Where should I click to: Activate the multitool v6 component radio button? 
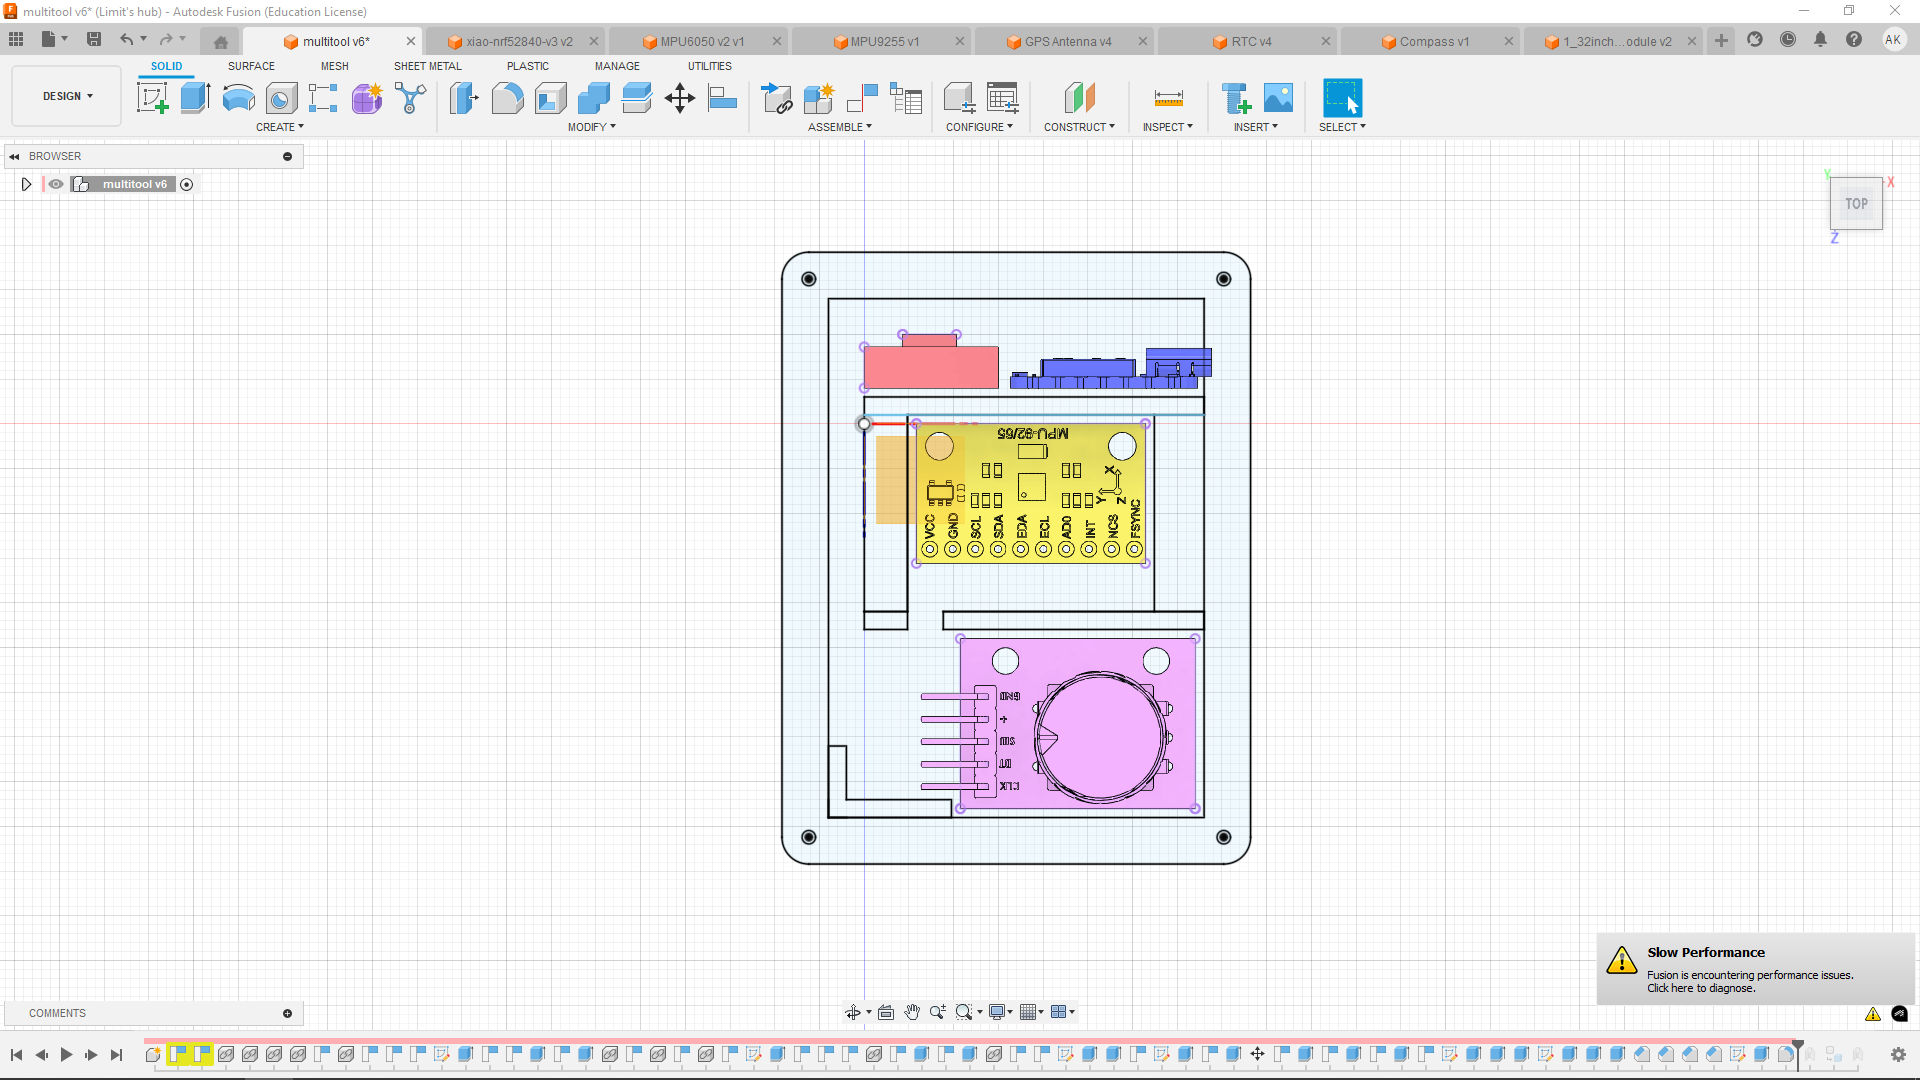click(187, 184)
